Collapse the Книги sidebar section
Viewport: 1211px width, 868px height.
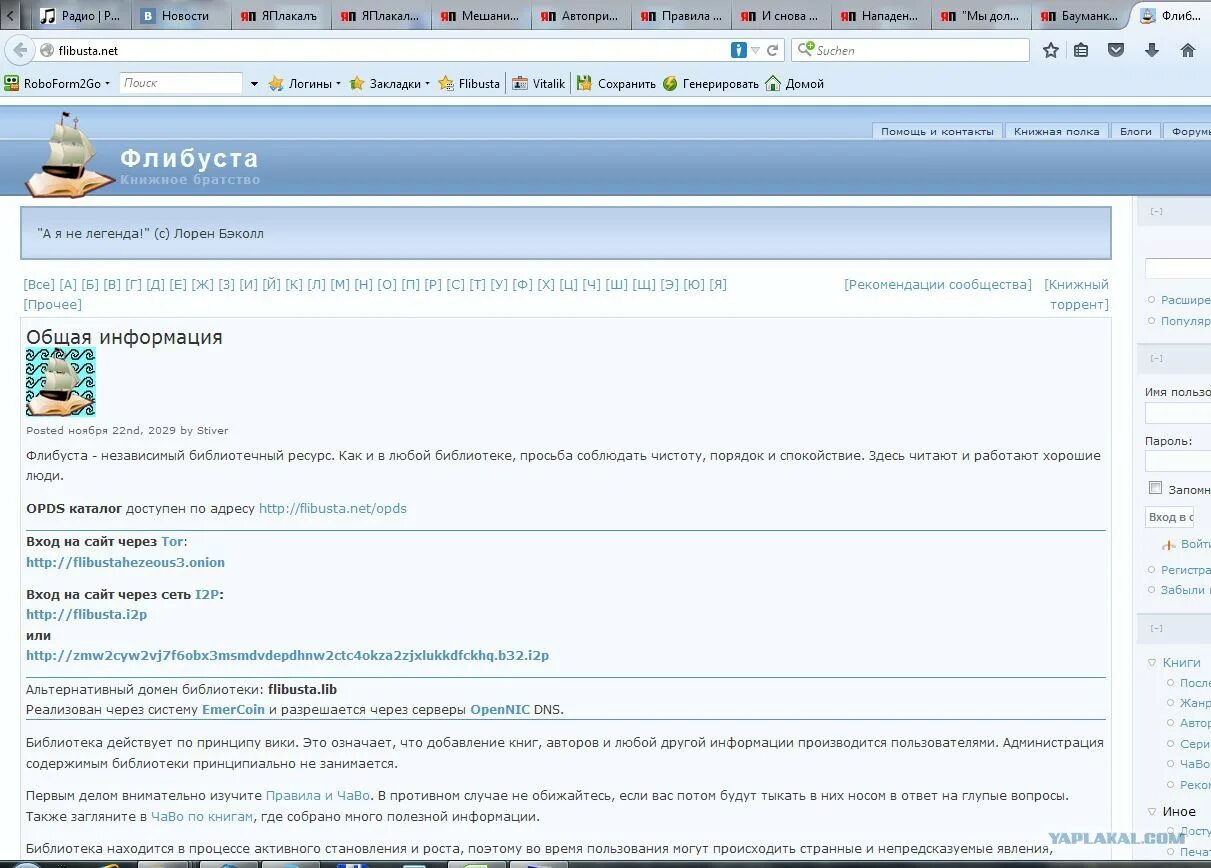pos(1151,663)
